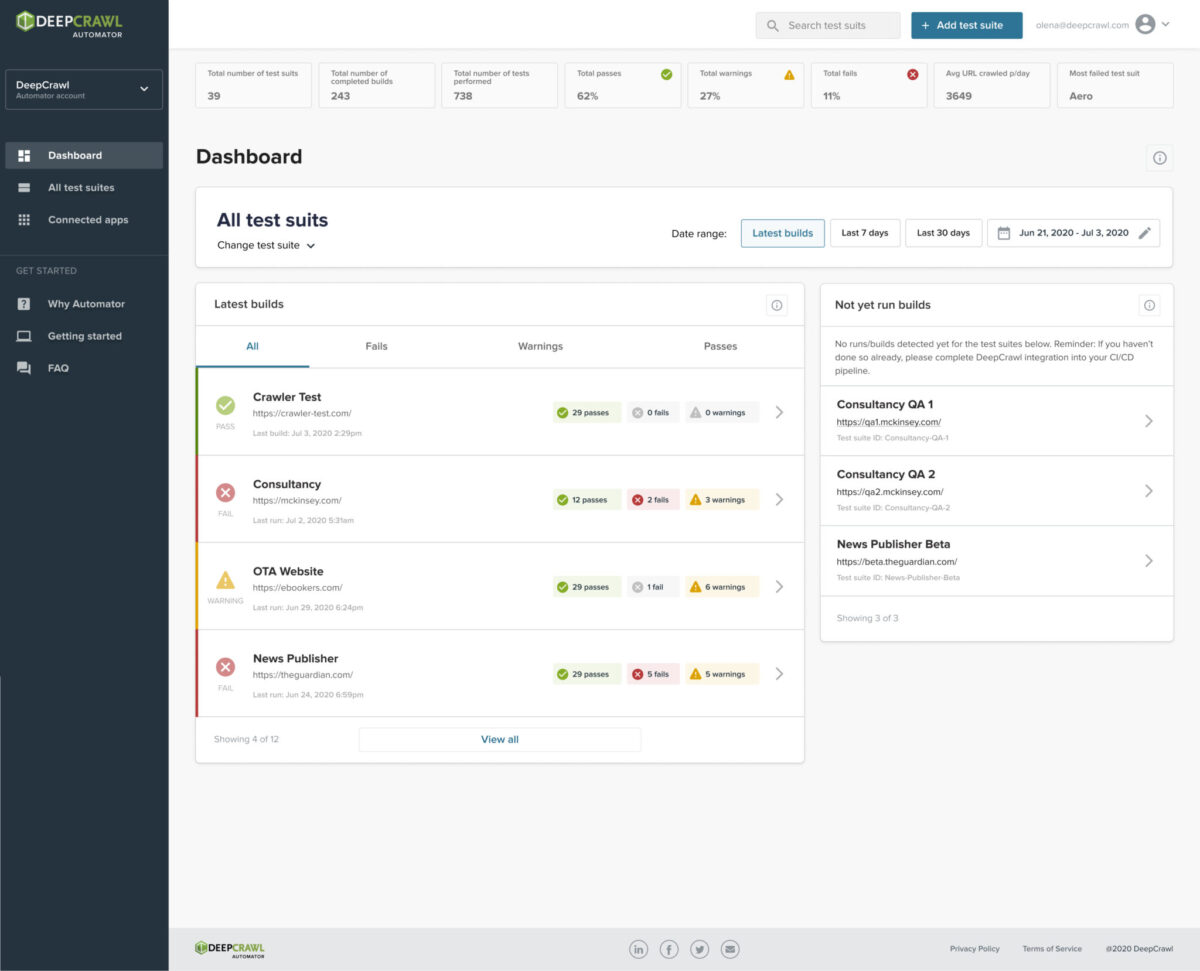
Task: Click the user avatar icon
Action: click(x=1145, y=25)
